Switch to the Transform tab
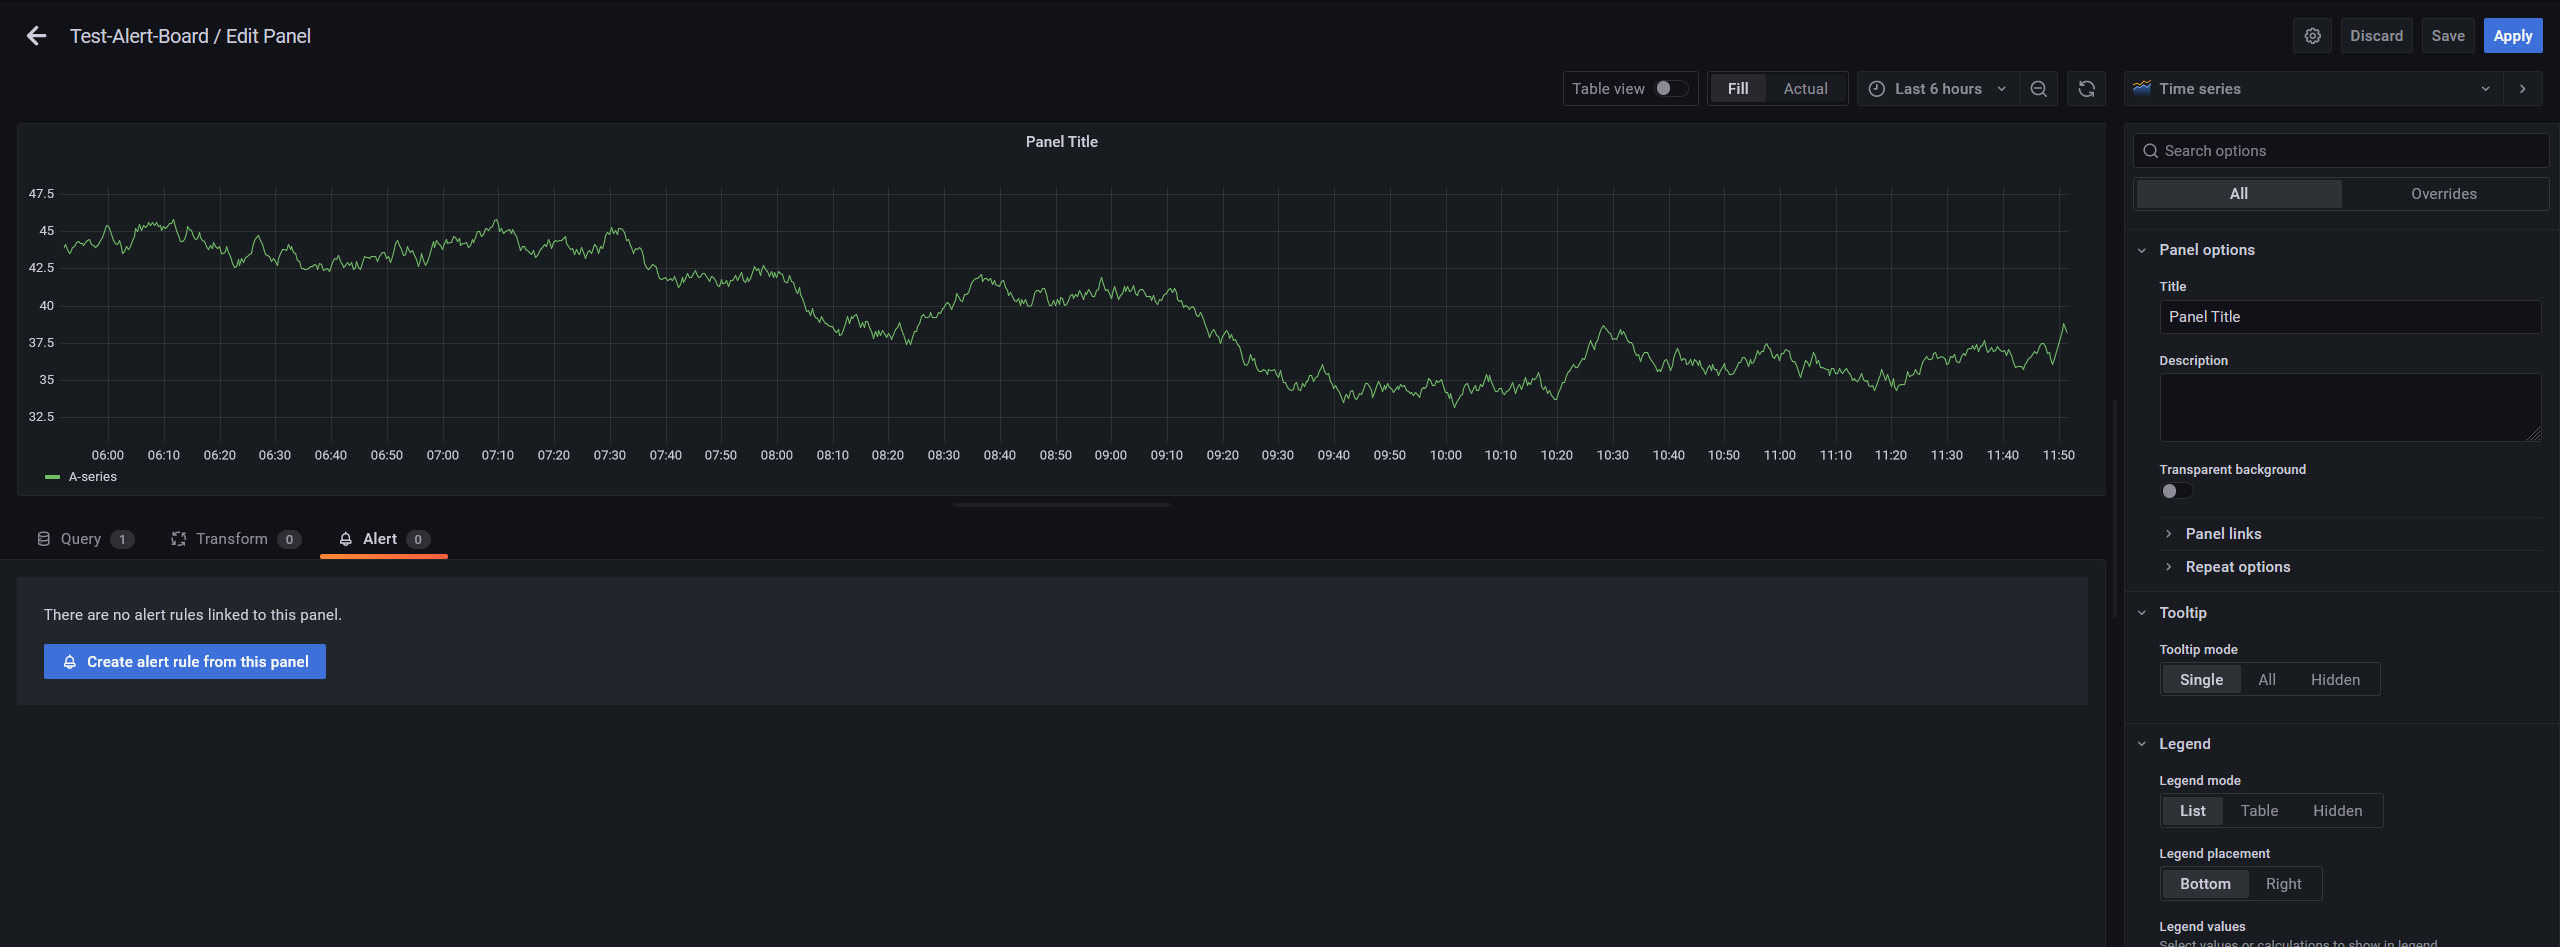The image size is (2560, 947). [235, 539]
